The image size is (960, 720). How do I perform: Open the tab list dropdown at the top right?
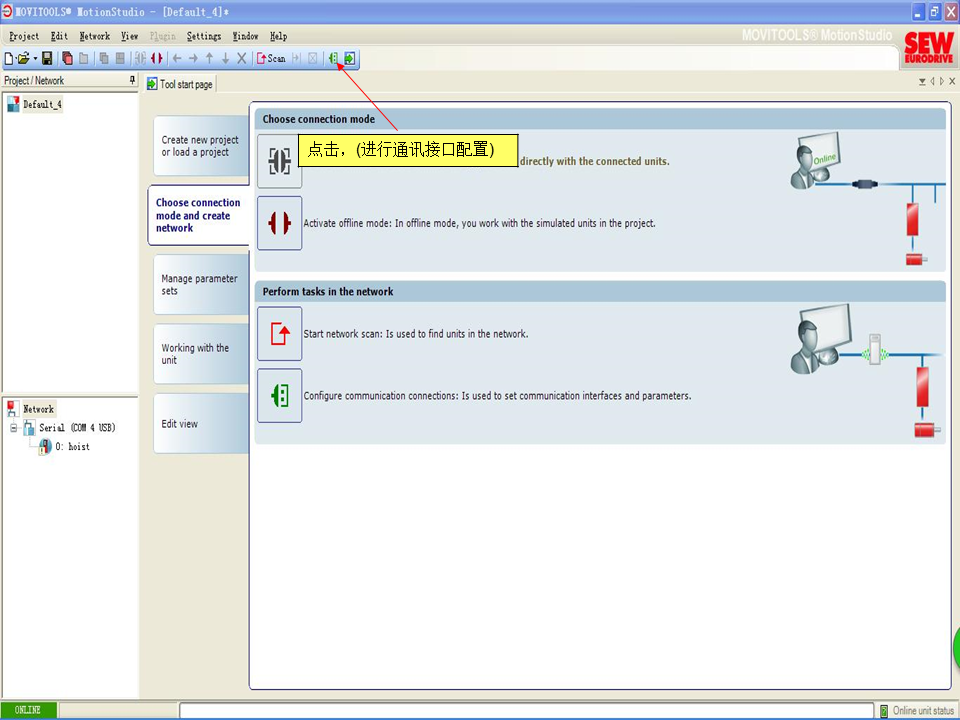click(922, 82)
